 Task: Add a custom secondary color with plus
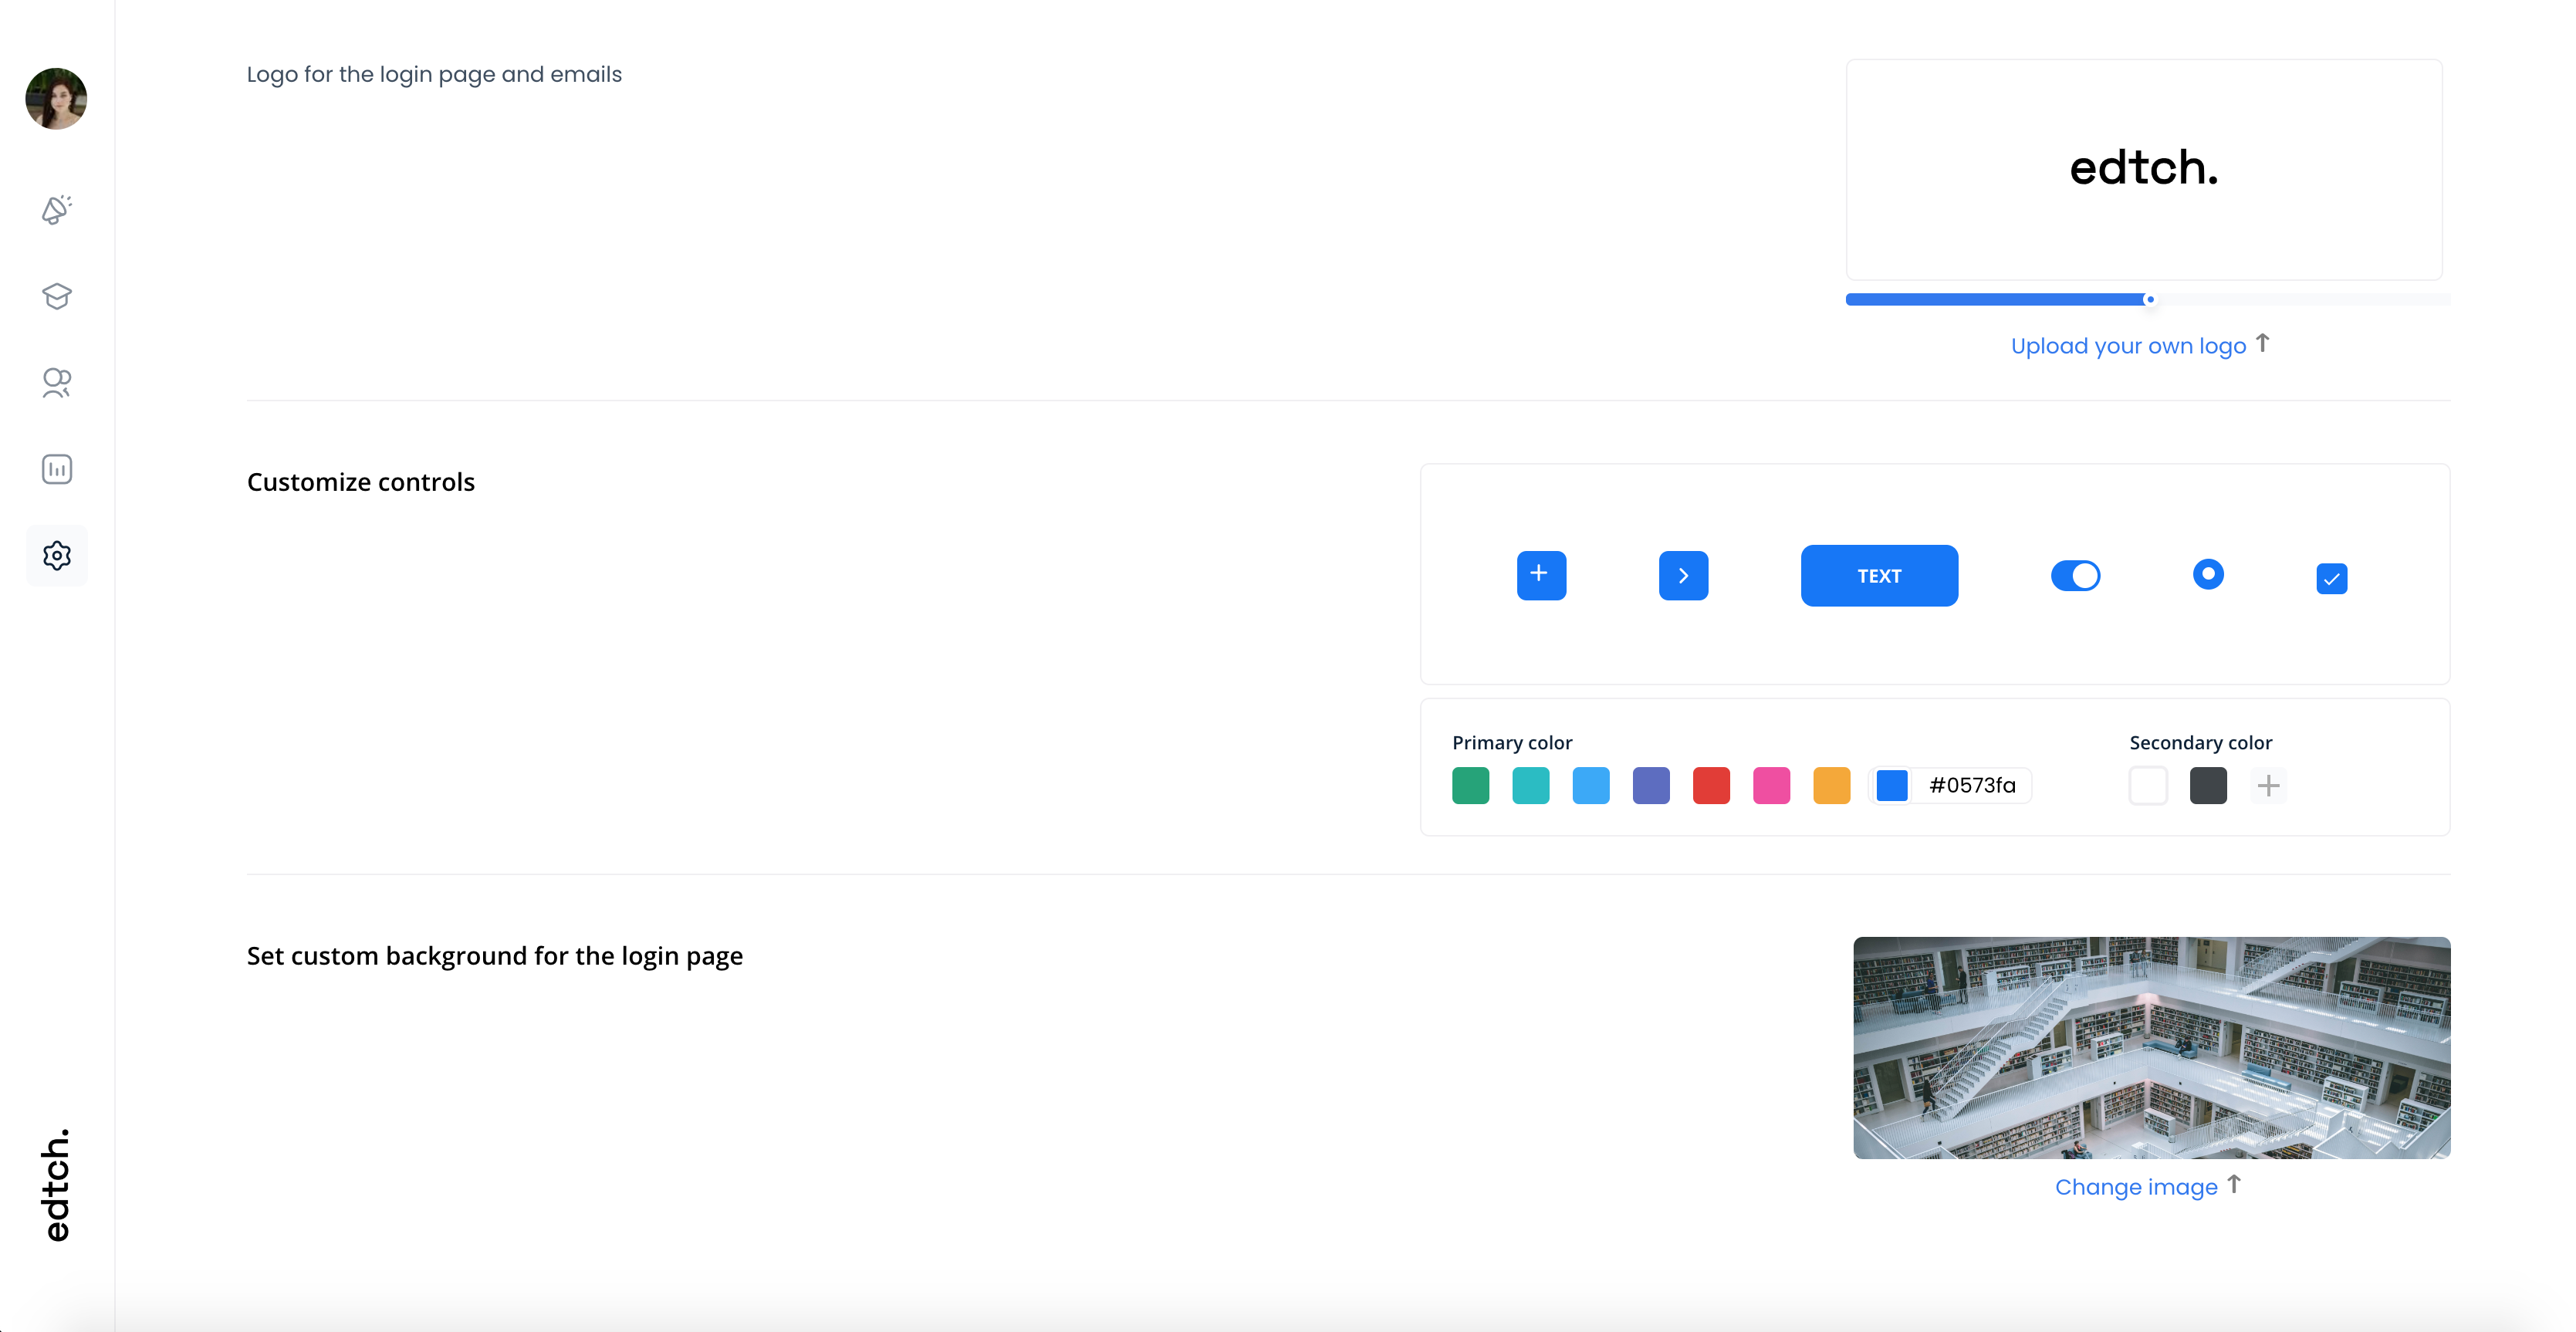coord(2268,786)
